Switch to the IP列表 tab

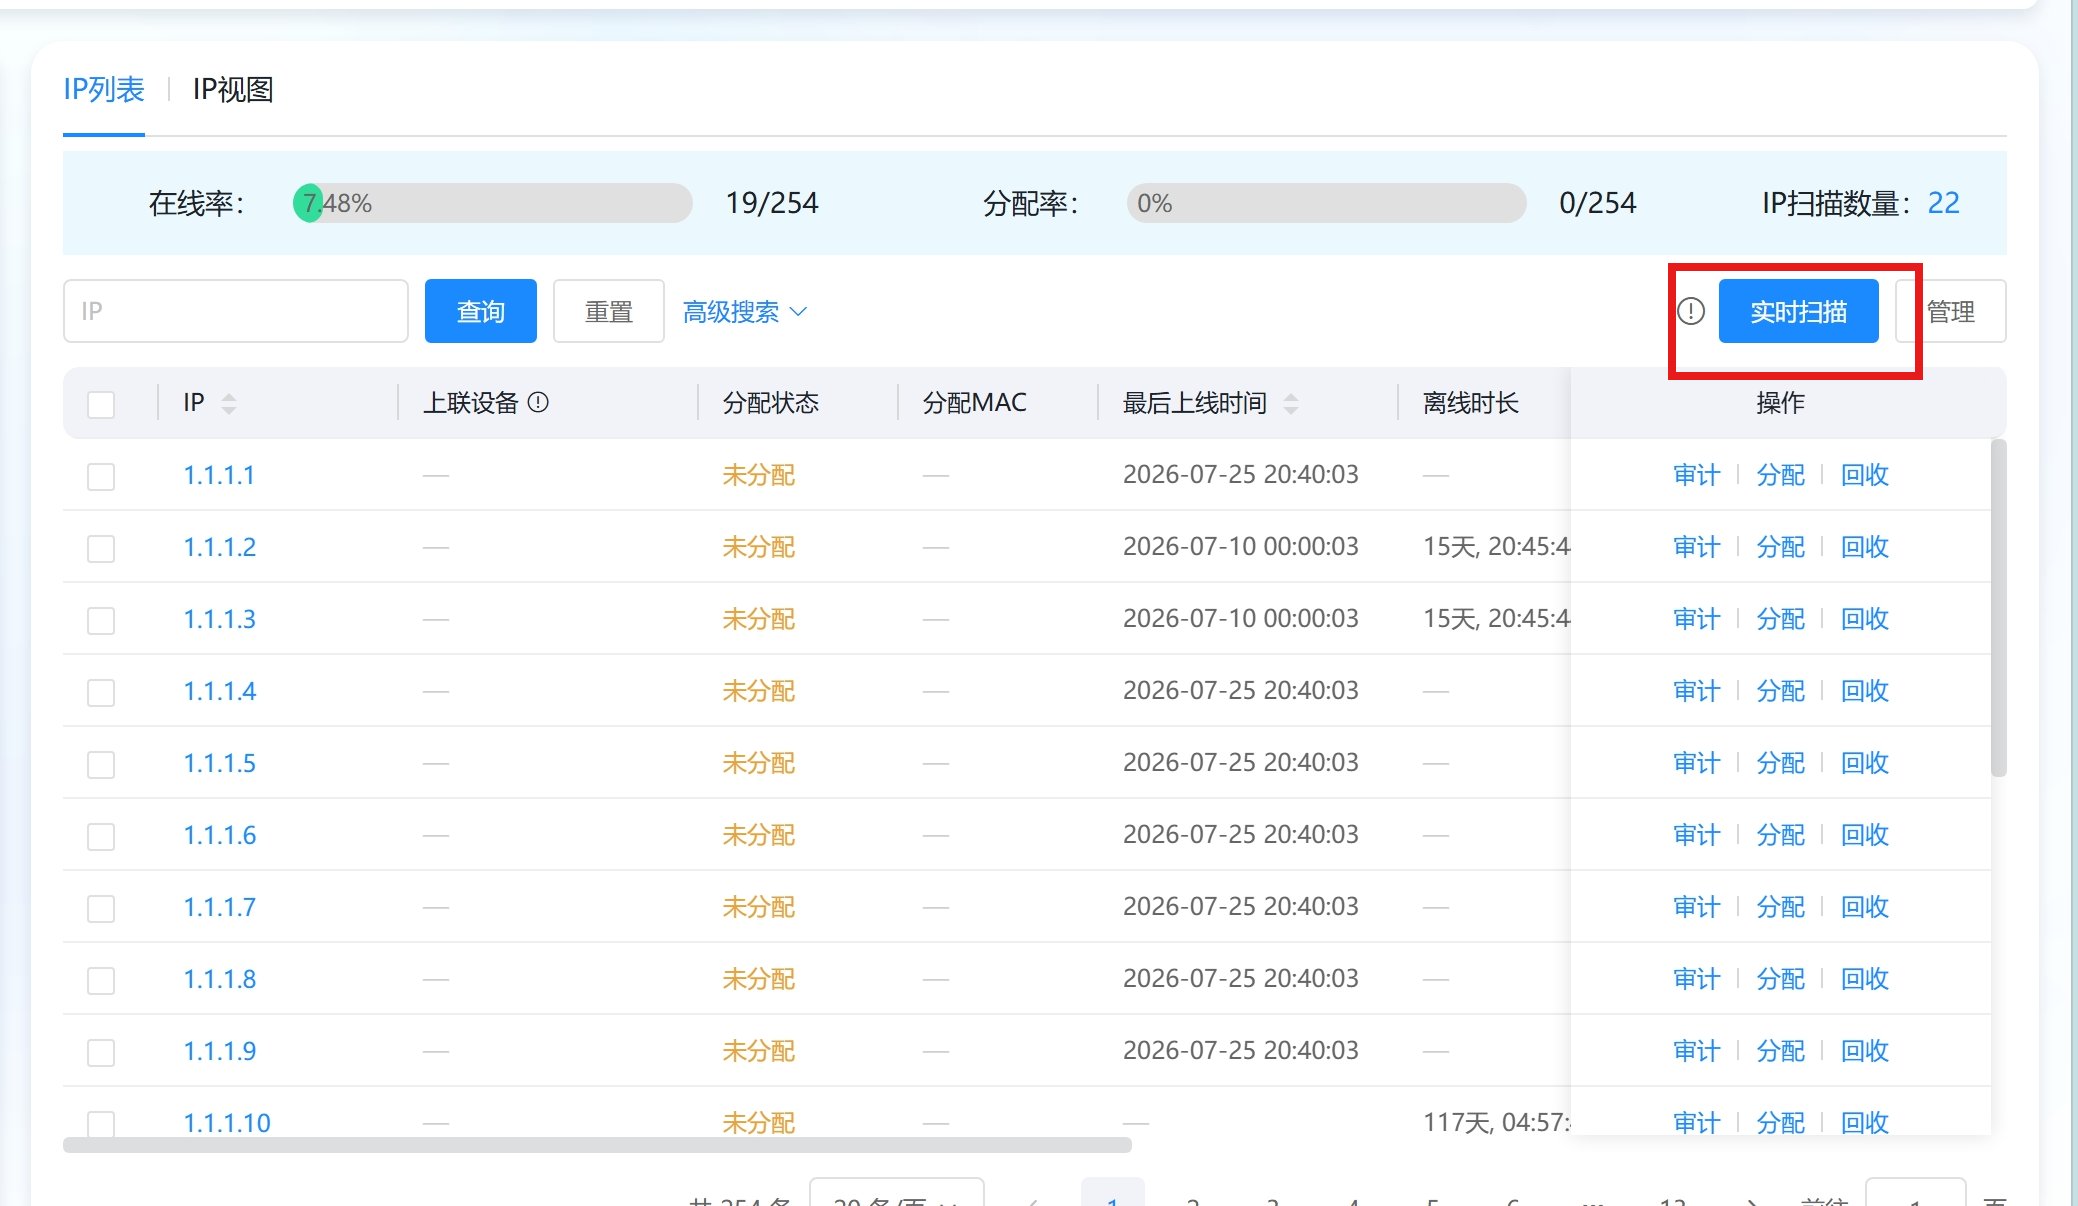(104, 90)
